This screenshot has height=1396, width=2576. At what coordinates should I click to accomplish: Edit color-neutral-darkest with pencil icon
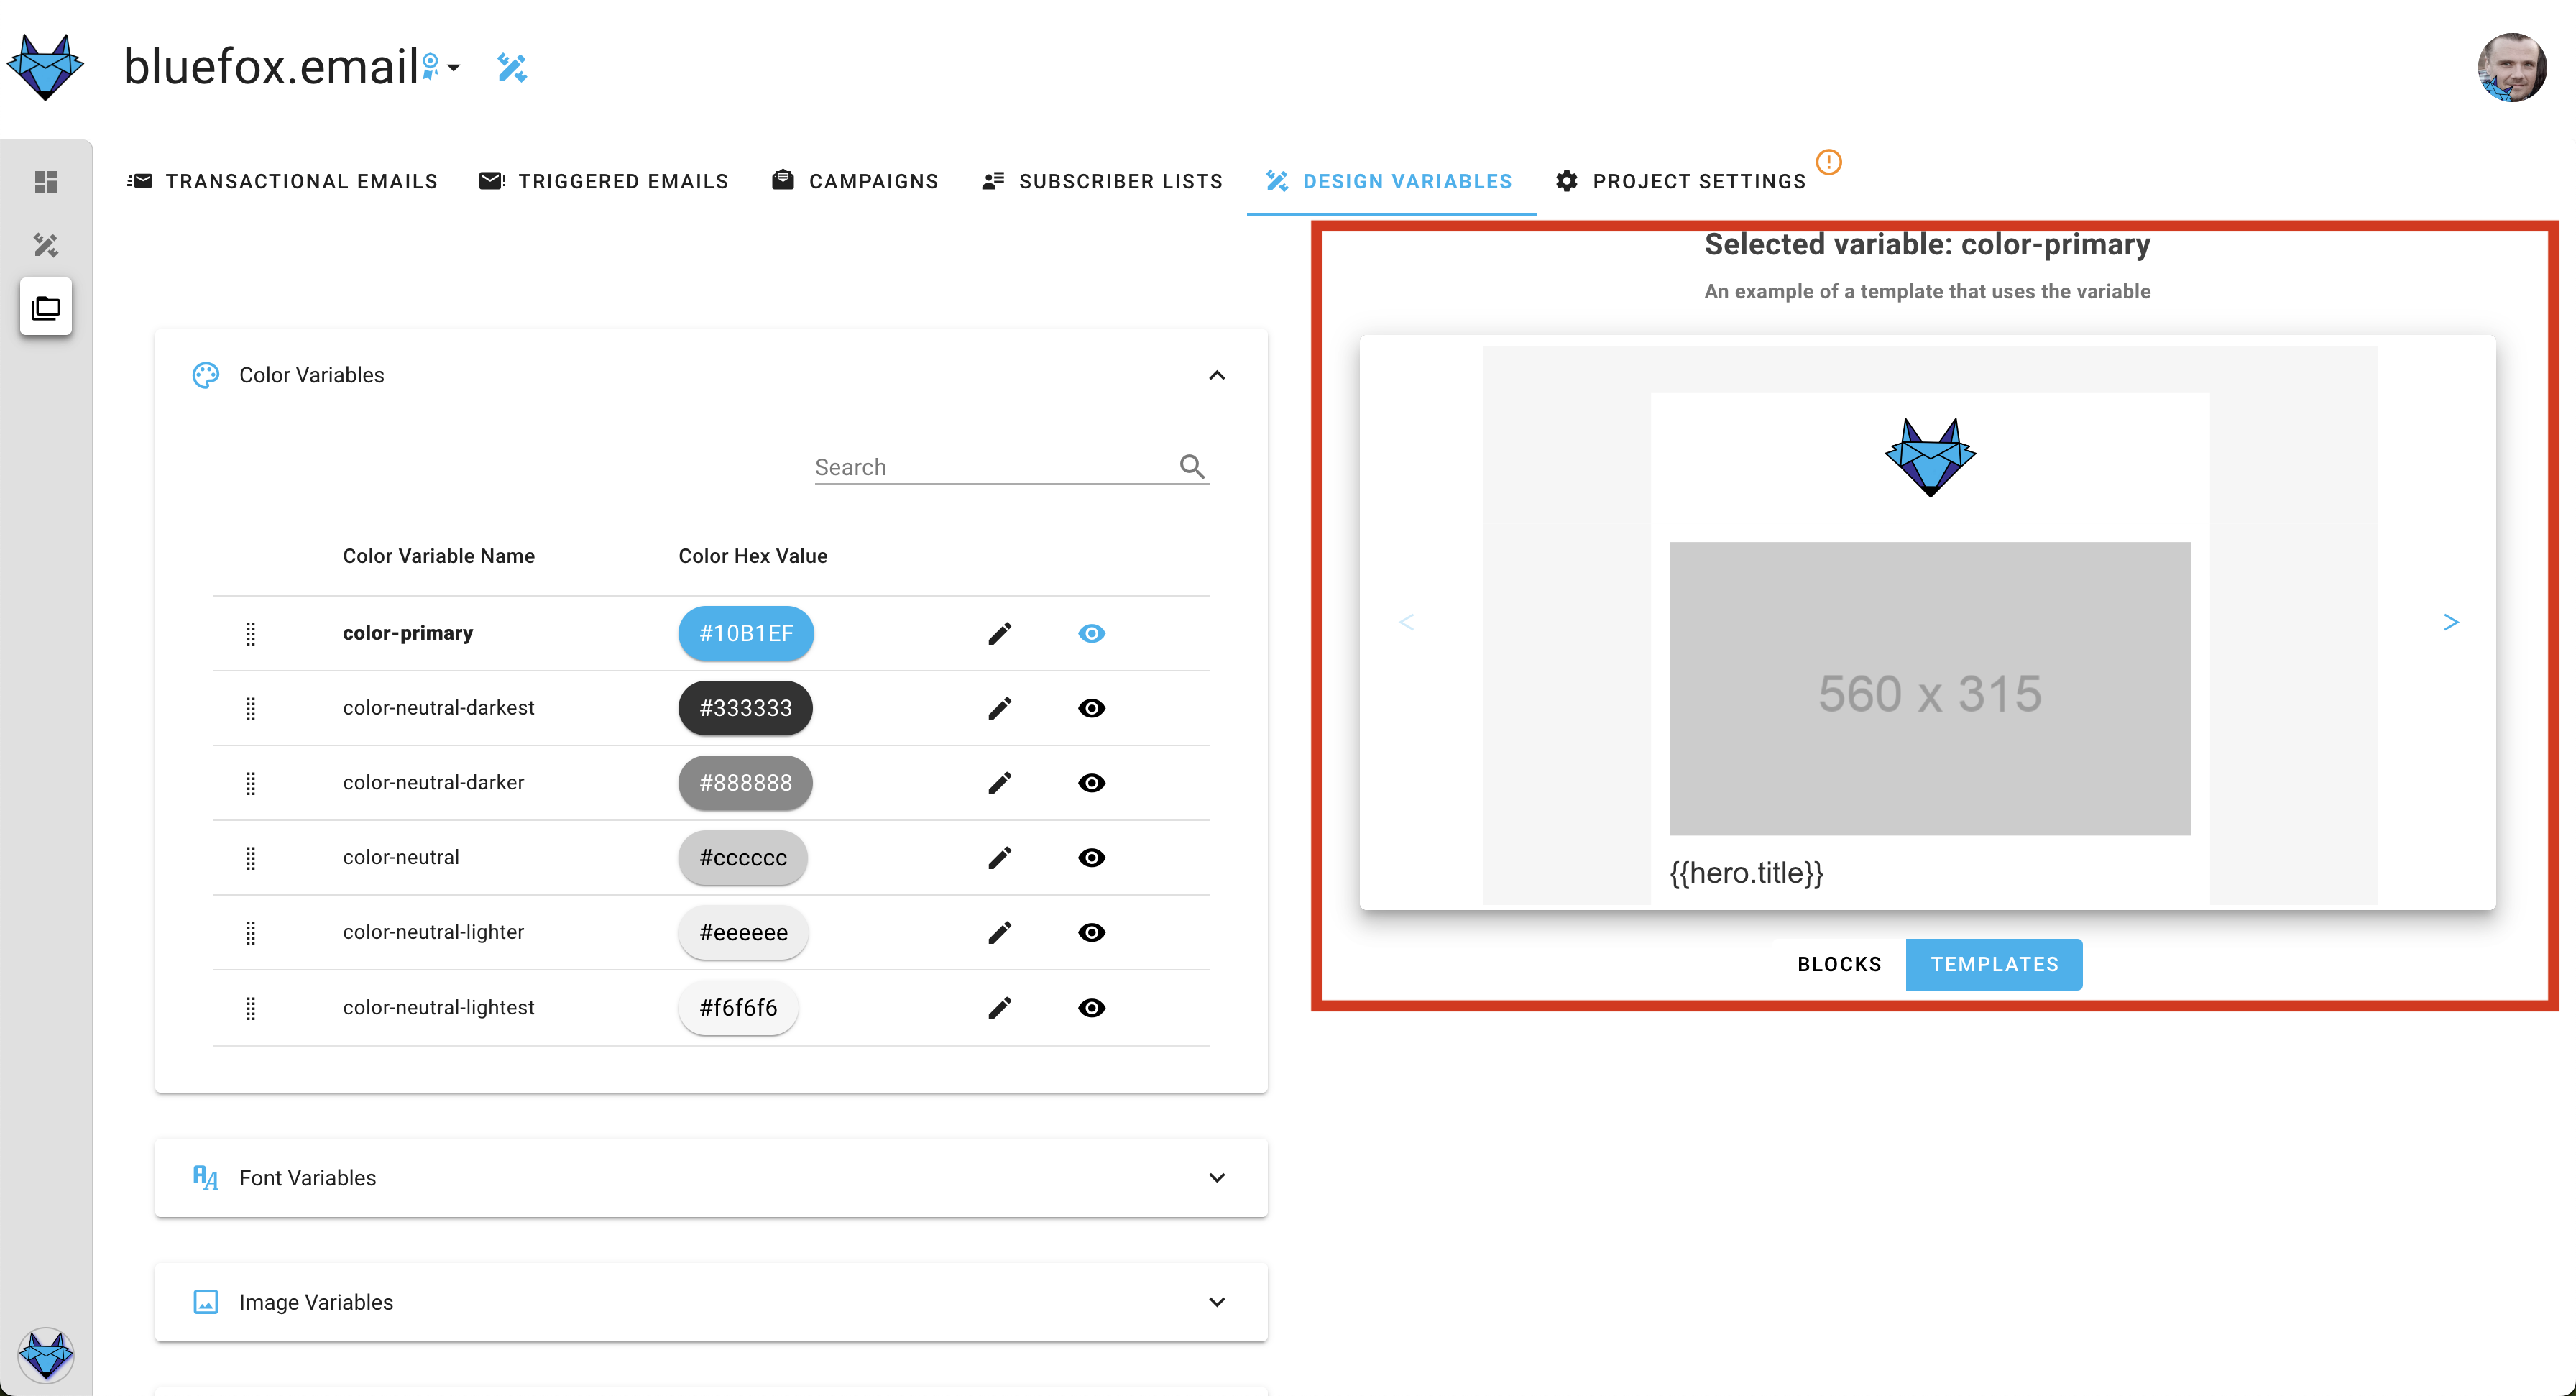coord(1000,708)
